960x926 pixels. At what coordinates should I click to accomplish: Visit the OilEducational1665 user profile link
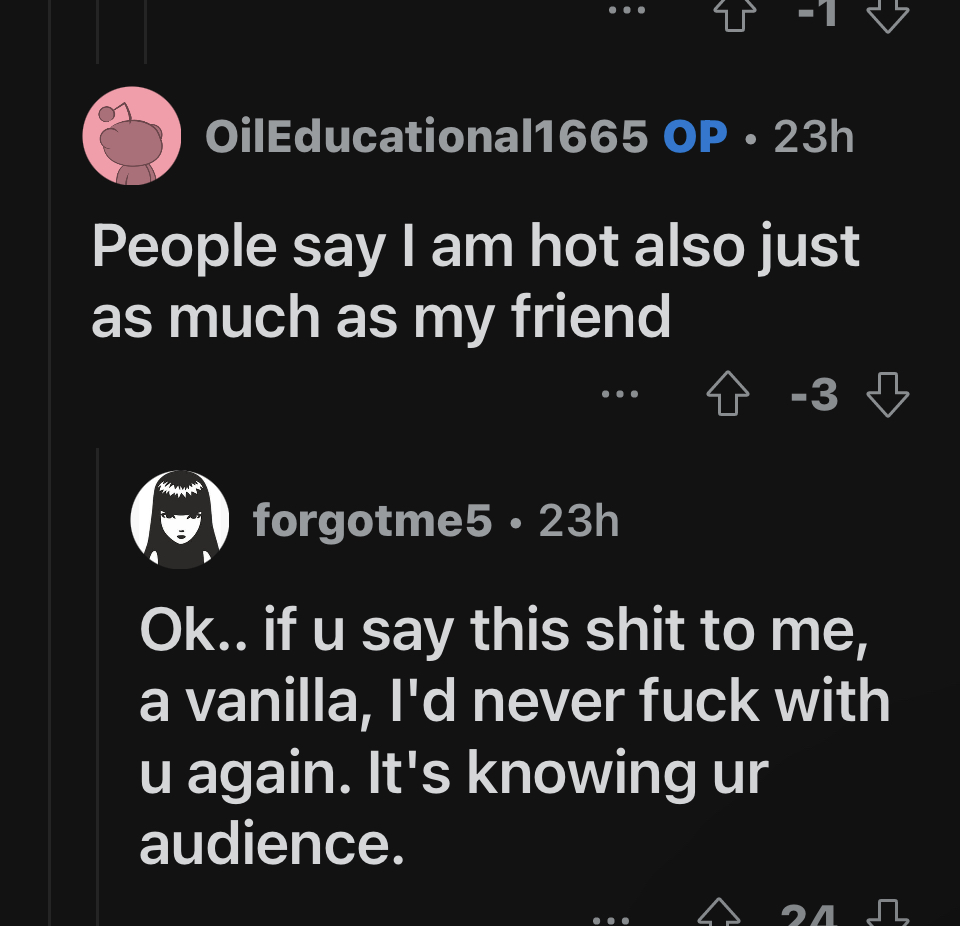[426, 136]
